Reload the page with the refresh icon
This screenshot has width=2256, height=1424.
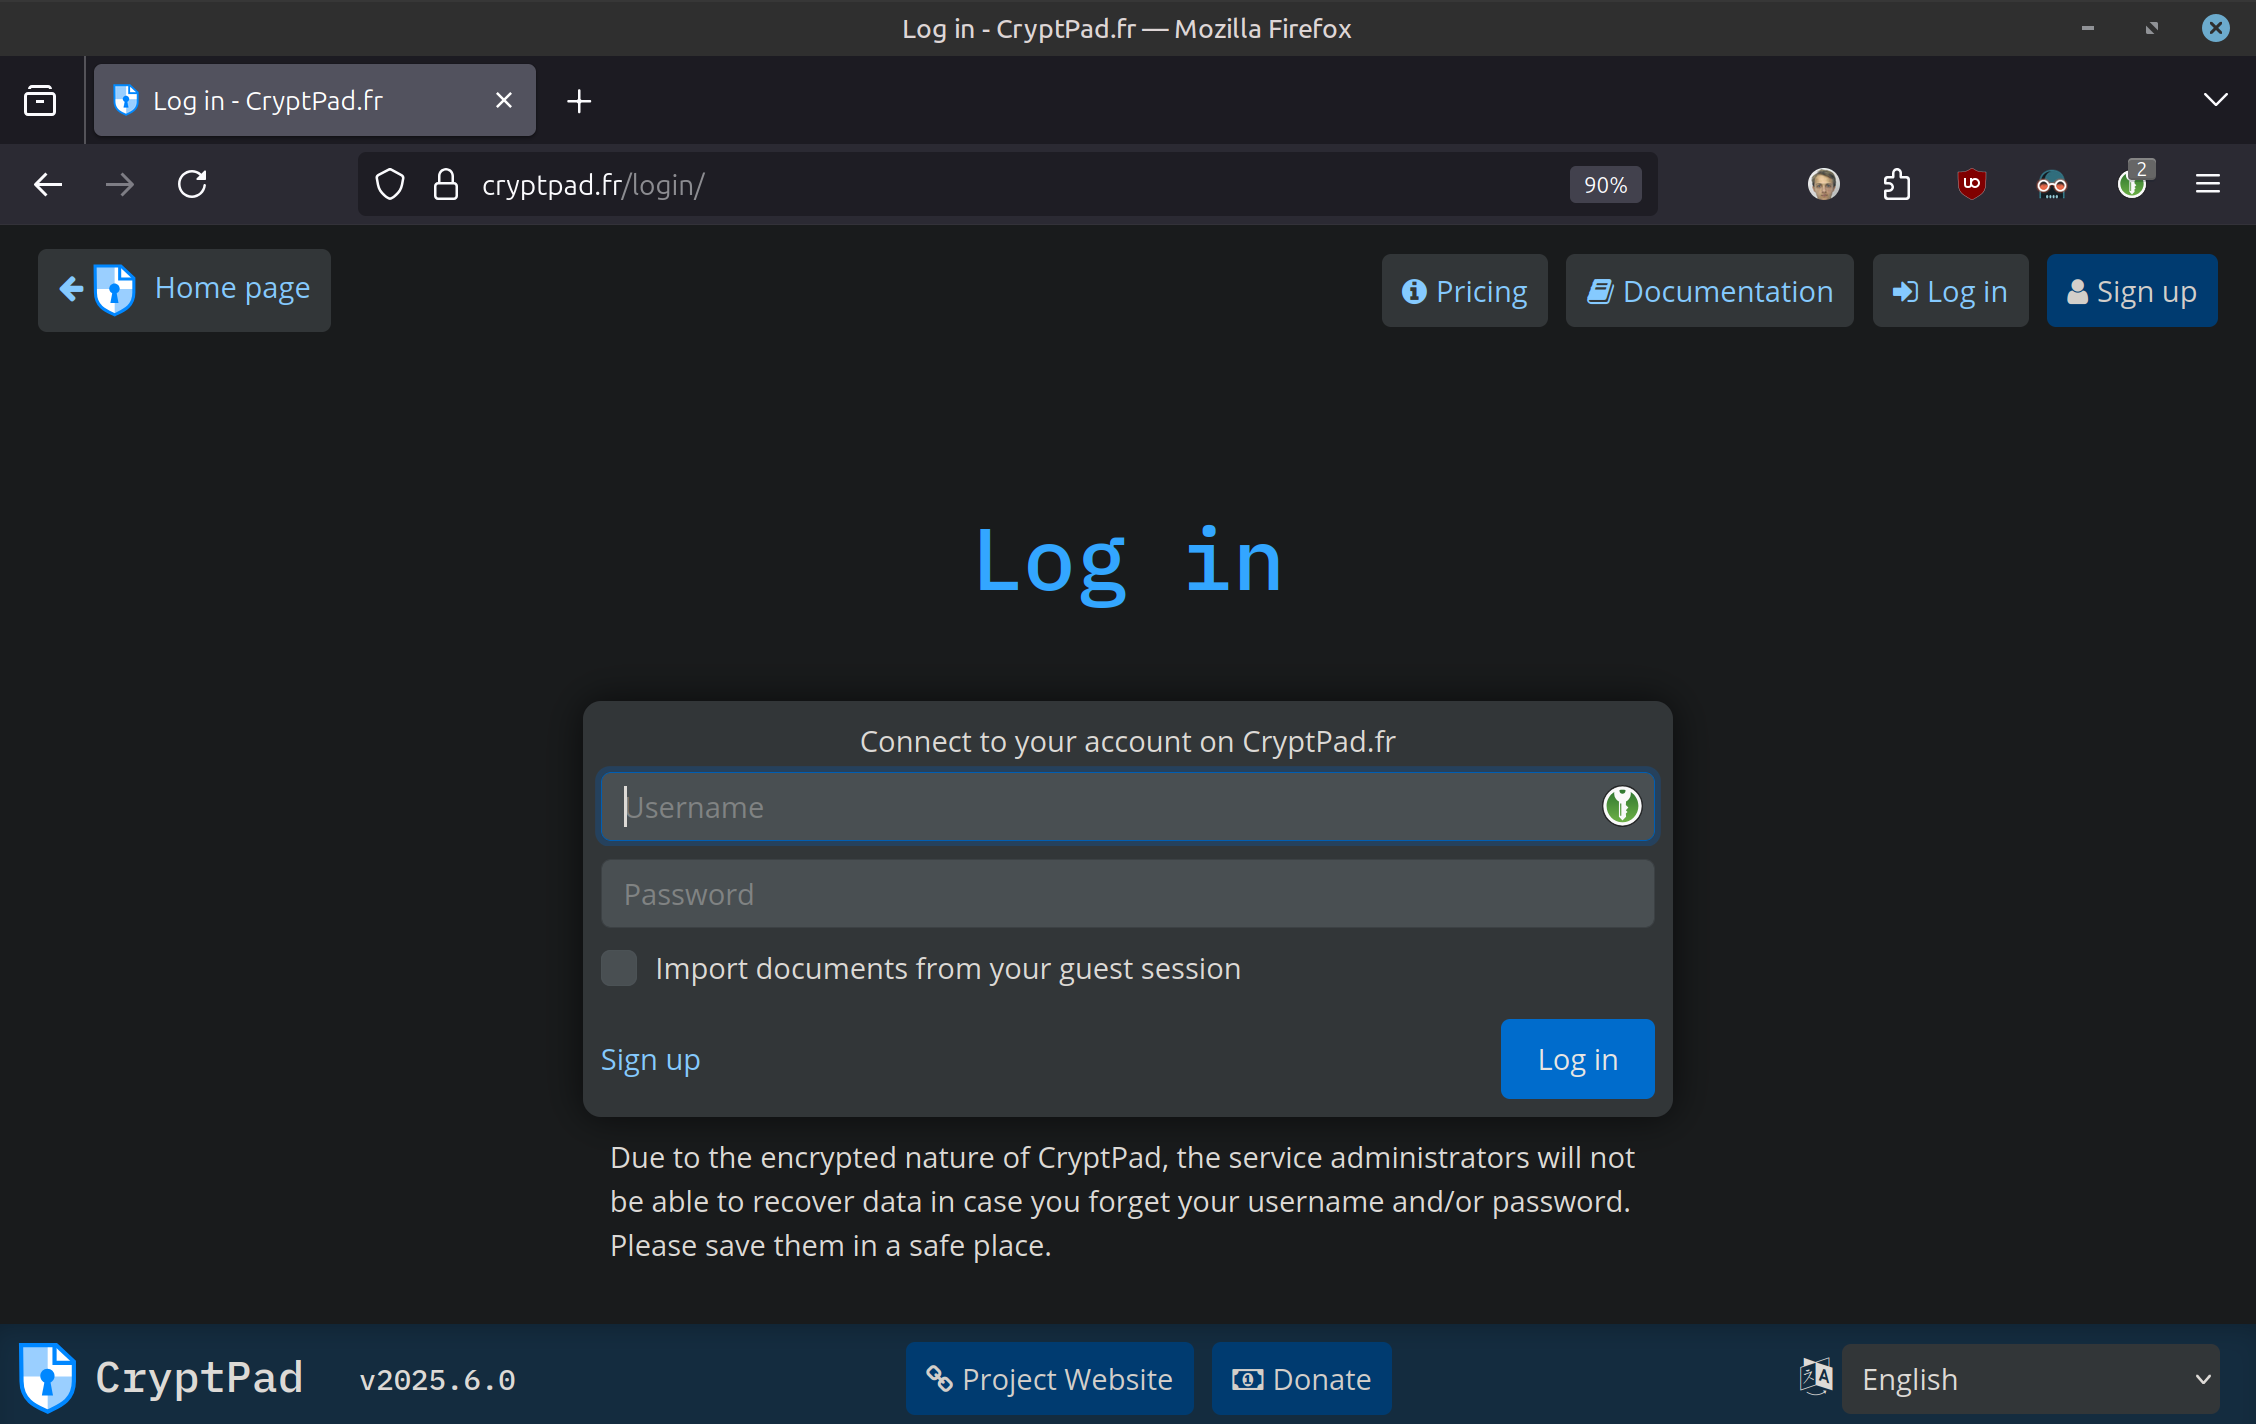point(192,184)
